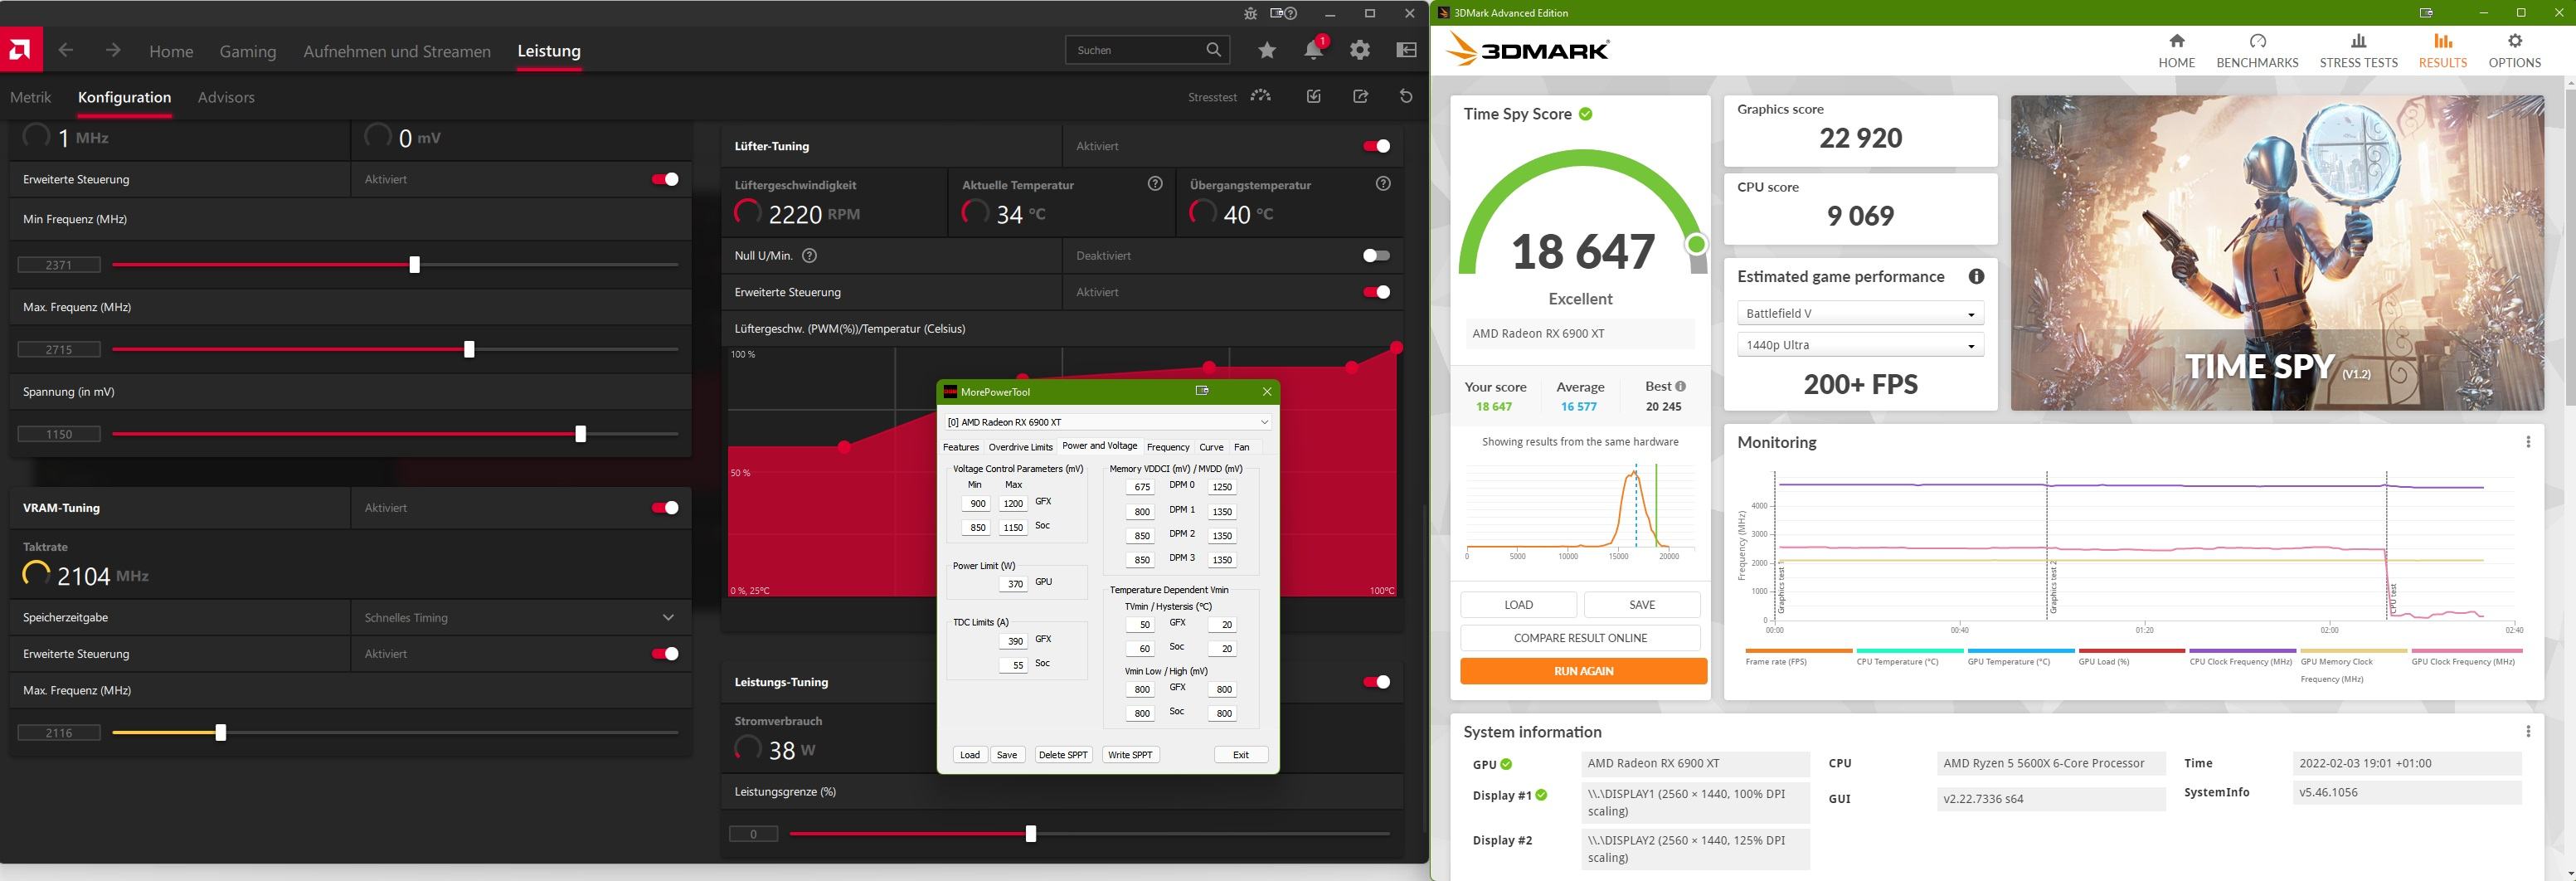Open favorites star in Radeon Software
This screenshot has width=2576, height=881.
coord(1267,50)
